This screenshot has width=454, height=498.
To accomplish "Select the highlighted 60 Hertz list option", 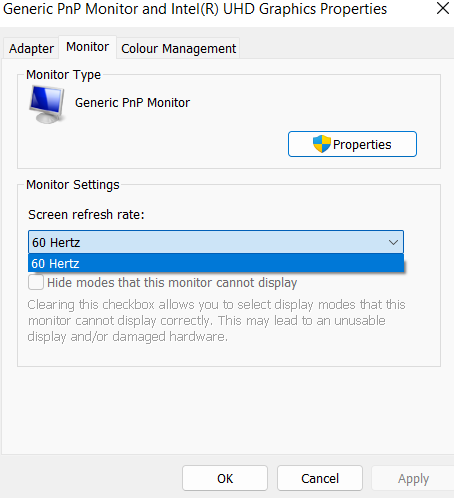I will tap(216, 263).
